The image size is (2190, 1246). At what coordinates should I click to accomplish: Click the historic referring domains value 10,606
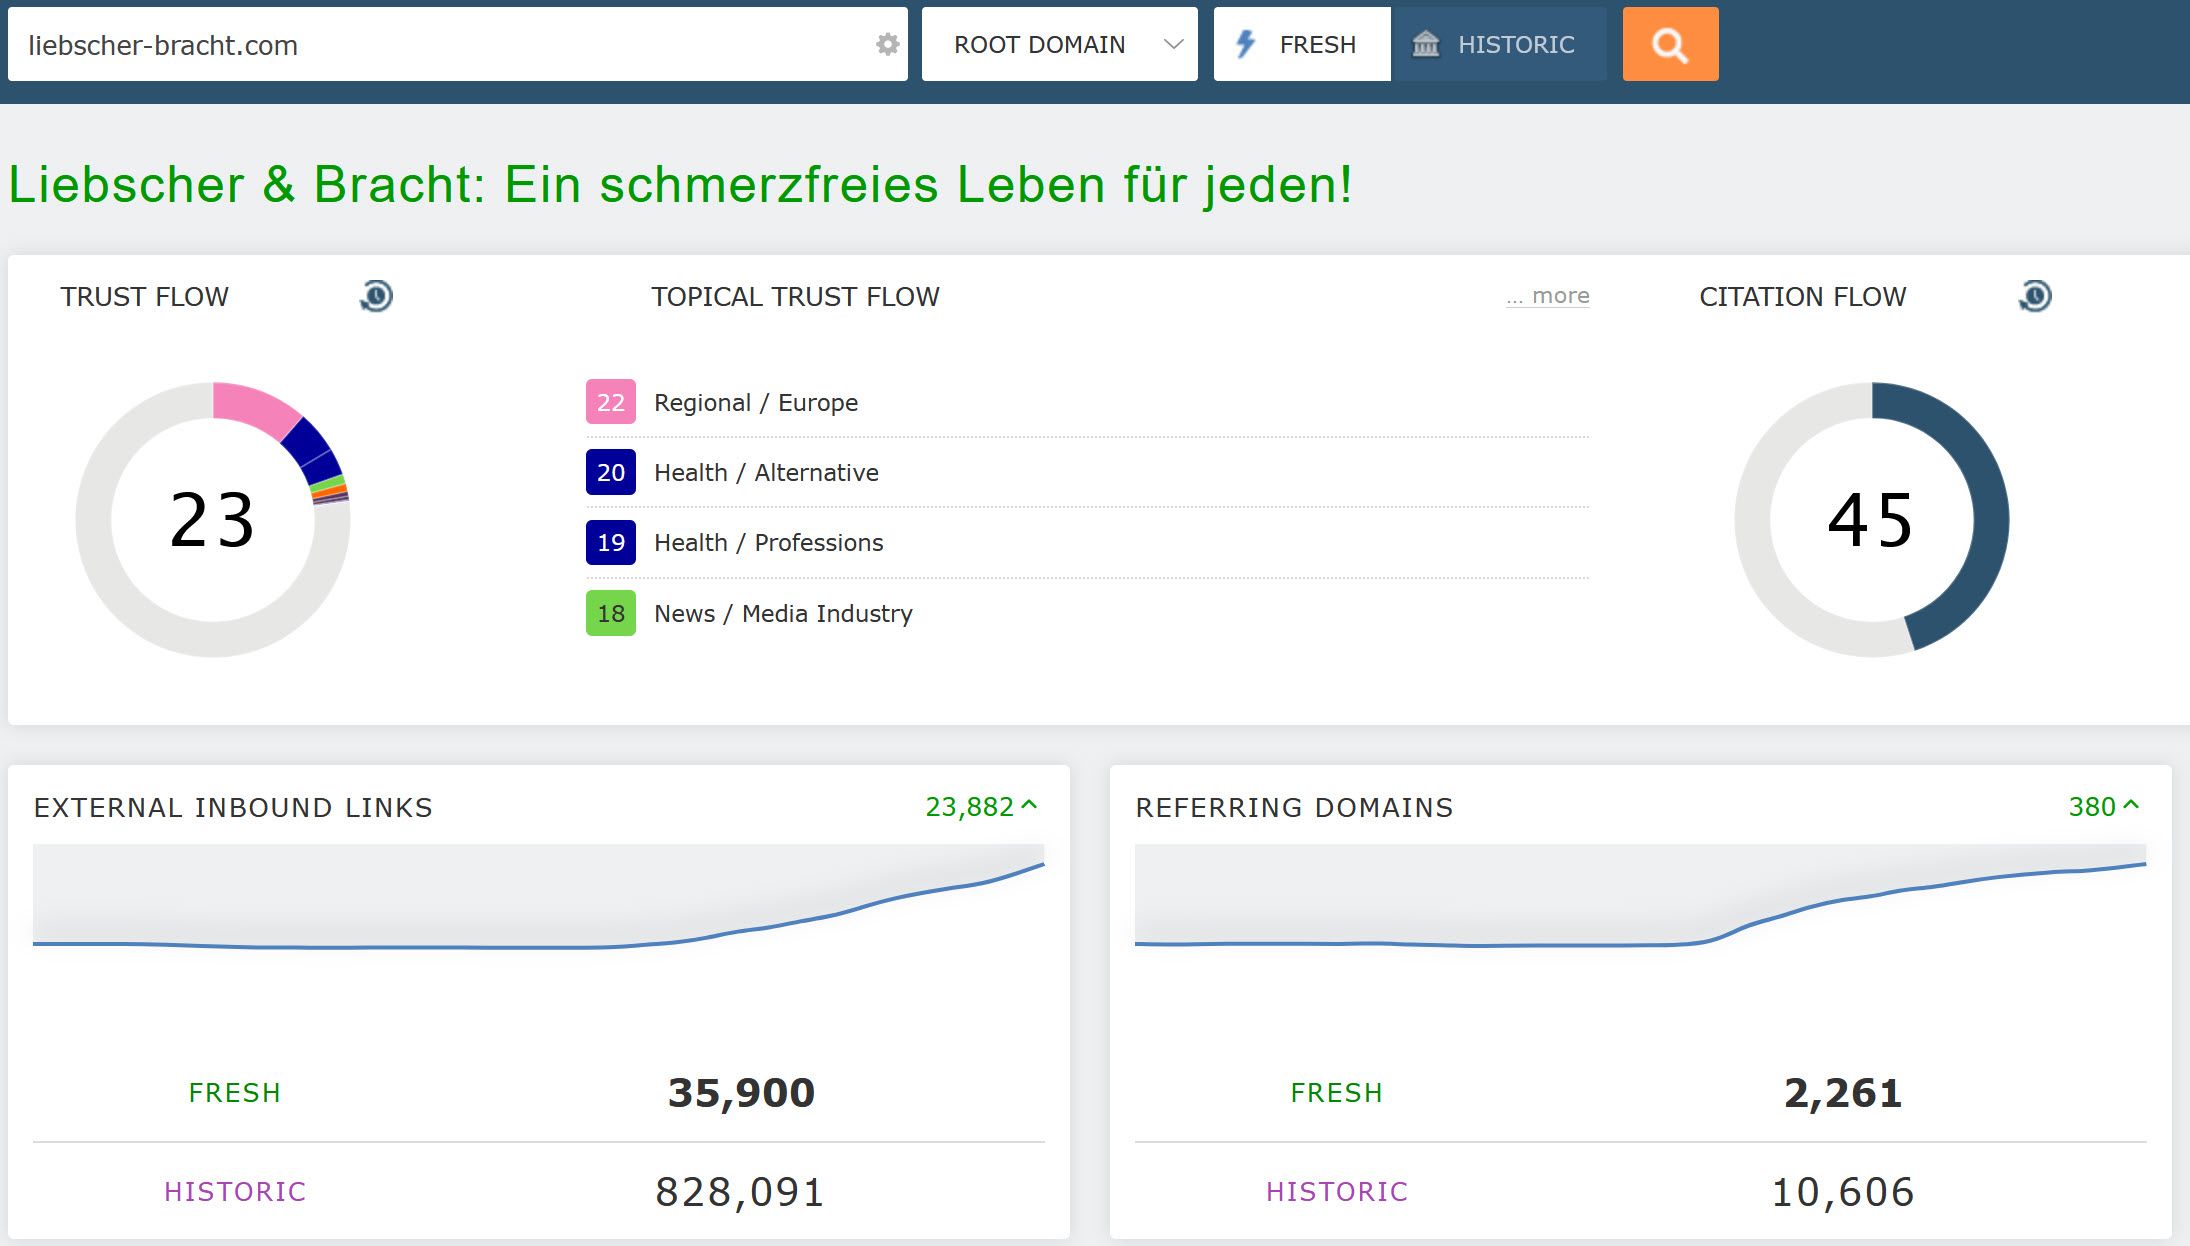coord(1843,1191)
